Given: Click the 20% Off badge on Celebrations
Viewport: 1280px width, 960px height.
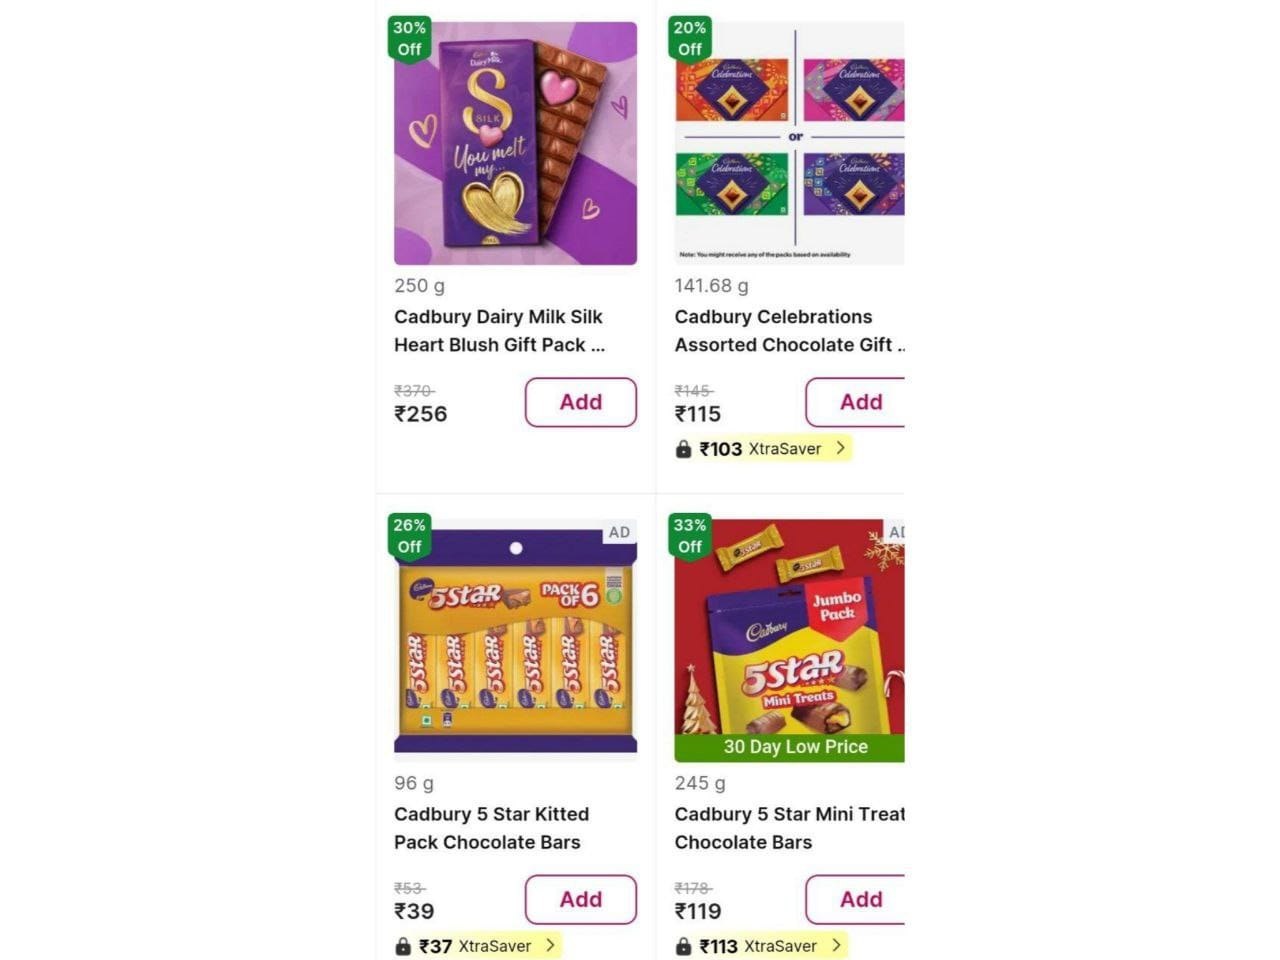Looking at the screenshot, I should 689,38.
